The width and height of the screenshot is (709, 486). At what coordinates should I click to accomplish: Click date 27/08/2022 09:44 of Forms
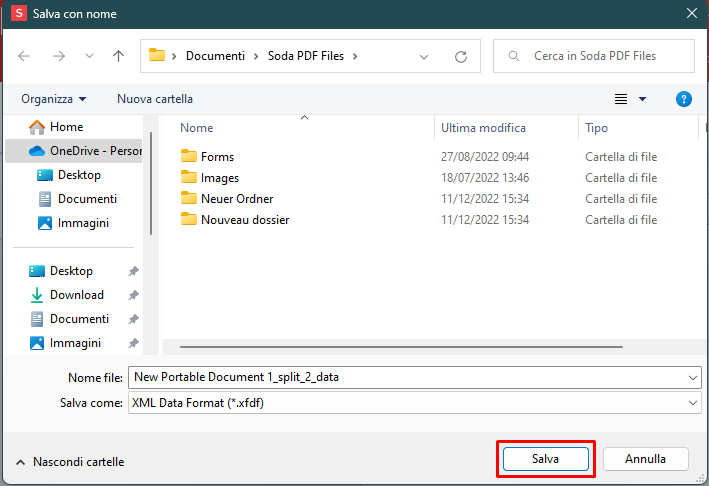point(485,157)
